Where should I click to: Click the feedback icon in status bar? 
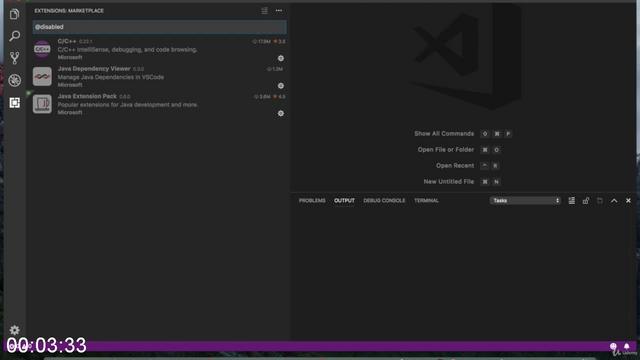[613, 347]
